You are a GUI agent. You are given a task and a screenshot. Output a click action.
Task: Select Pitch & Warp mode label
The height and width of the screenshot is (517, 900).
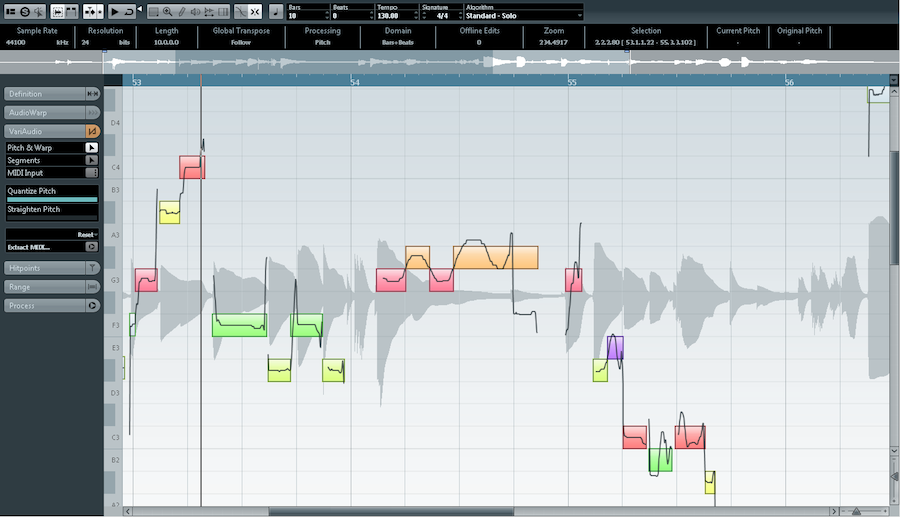pyautogui.click(x=30, y=147)
